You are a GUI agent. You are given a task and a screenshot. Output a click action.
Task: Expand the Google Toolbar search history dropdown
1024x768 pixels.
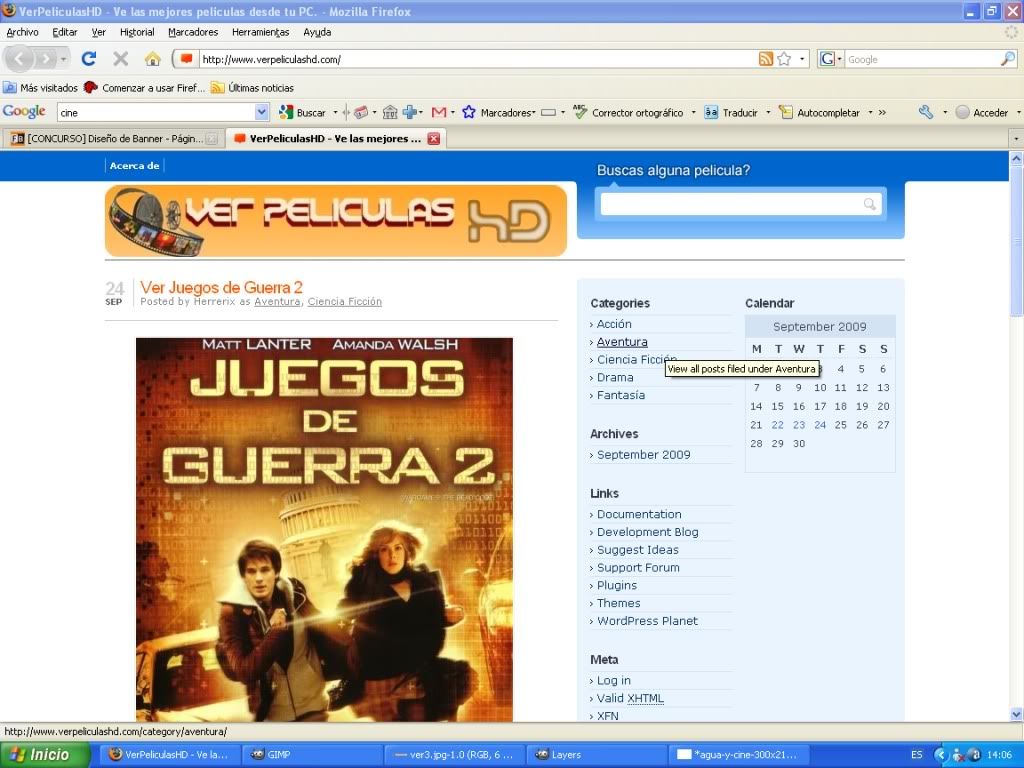click(x=262, y=112)
